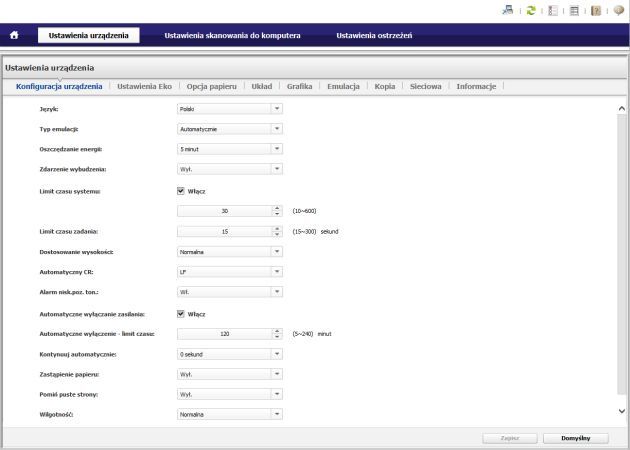
Task: Toggle Limit czasu systemu Włącz checkbox
Action: pos(181,191)
